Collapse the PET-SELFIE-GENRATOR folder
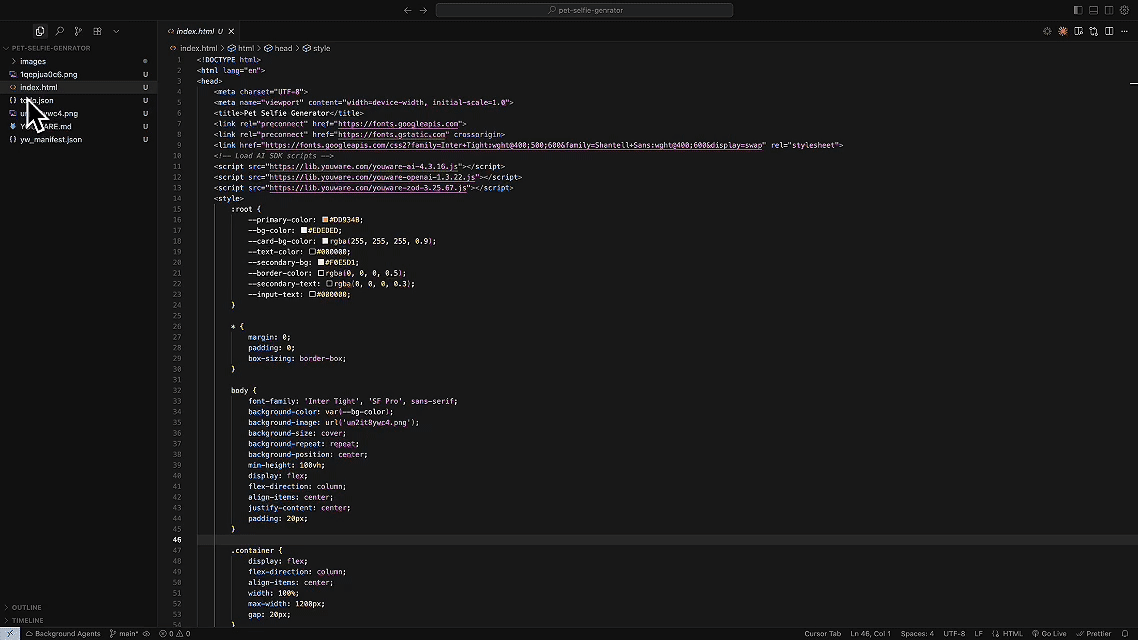The height and width of the screenshot is (640, 1138). point(55,47)
